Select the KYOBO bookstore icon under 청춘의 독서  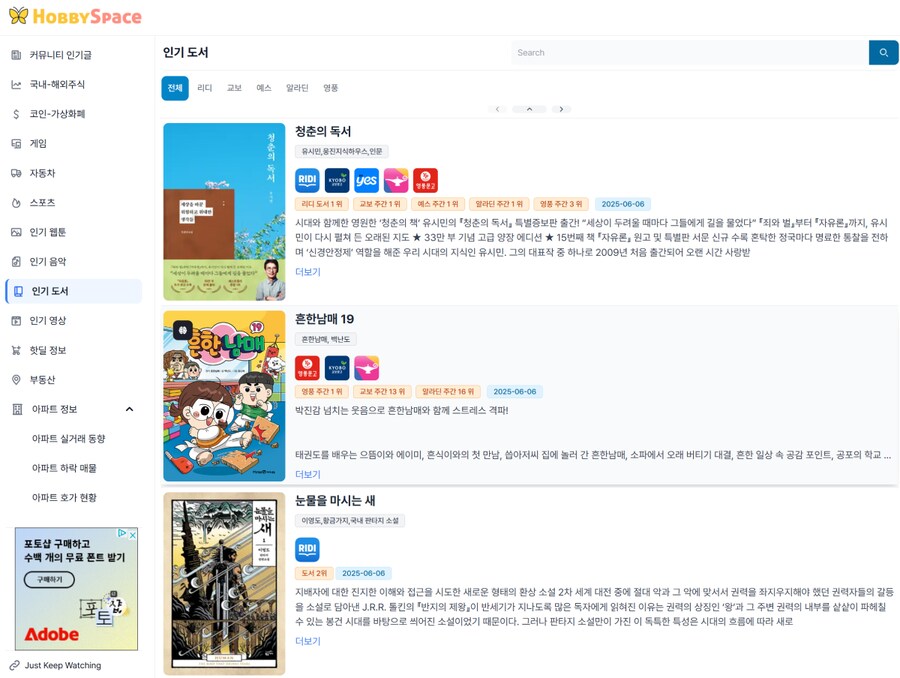click(x=336, y=179)
